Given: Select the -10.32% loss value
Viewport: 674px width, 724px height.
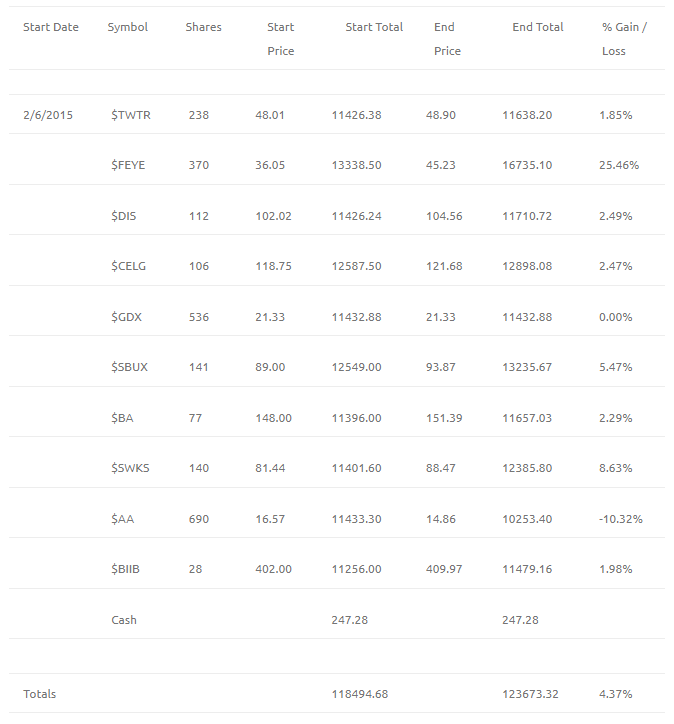Looking at the screenshot, I should click(620, 519).
